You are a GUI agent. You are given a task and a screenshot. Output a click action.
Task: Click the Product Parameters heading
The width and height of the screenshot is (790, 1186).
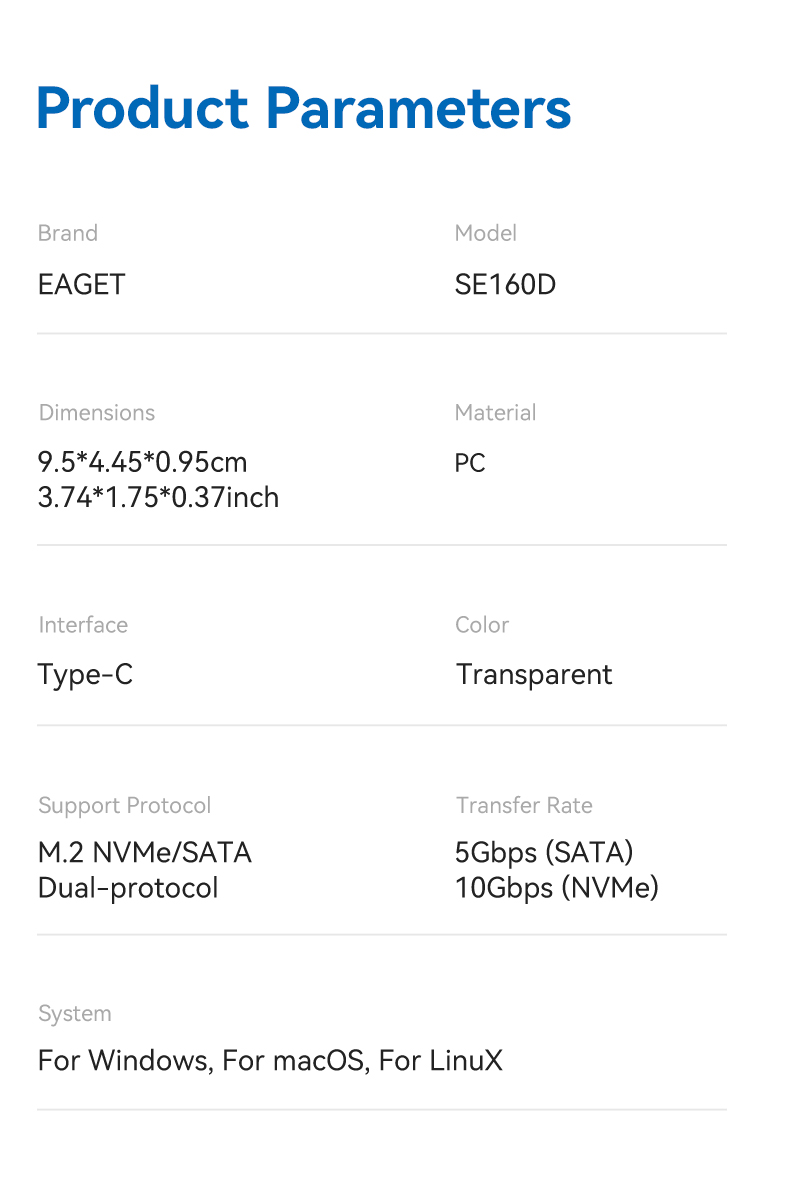303,109
